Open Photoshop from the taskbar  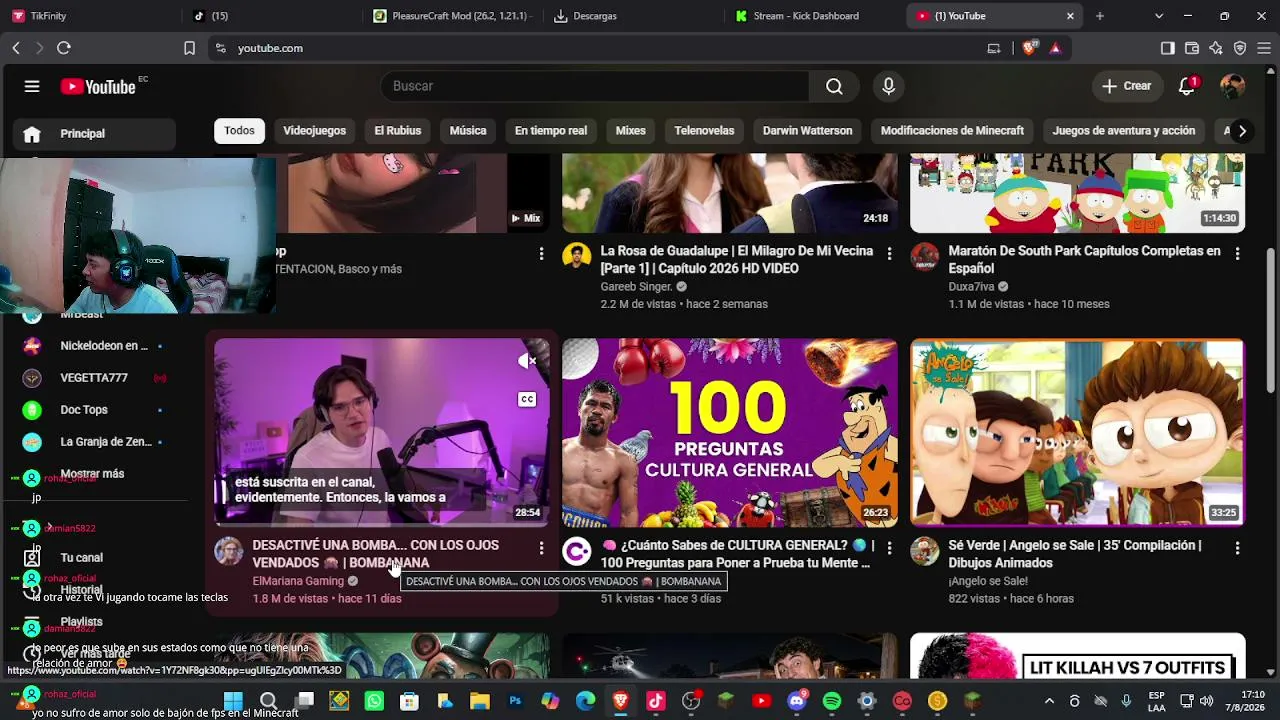pos(515,701)
